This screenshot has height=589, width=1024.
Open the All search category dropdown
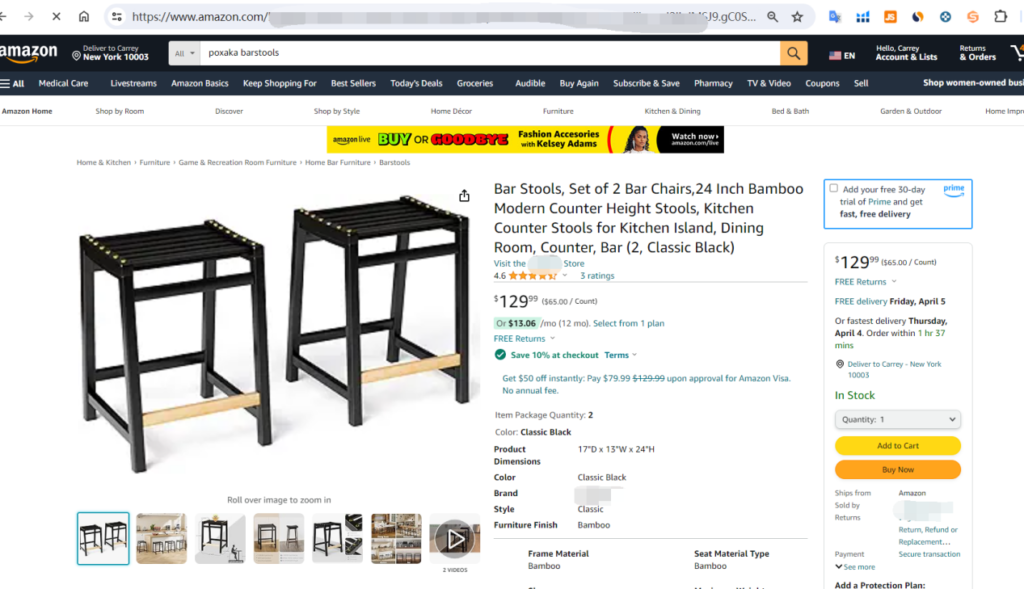(x=184, y=54)
